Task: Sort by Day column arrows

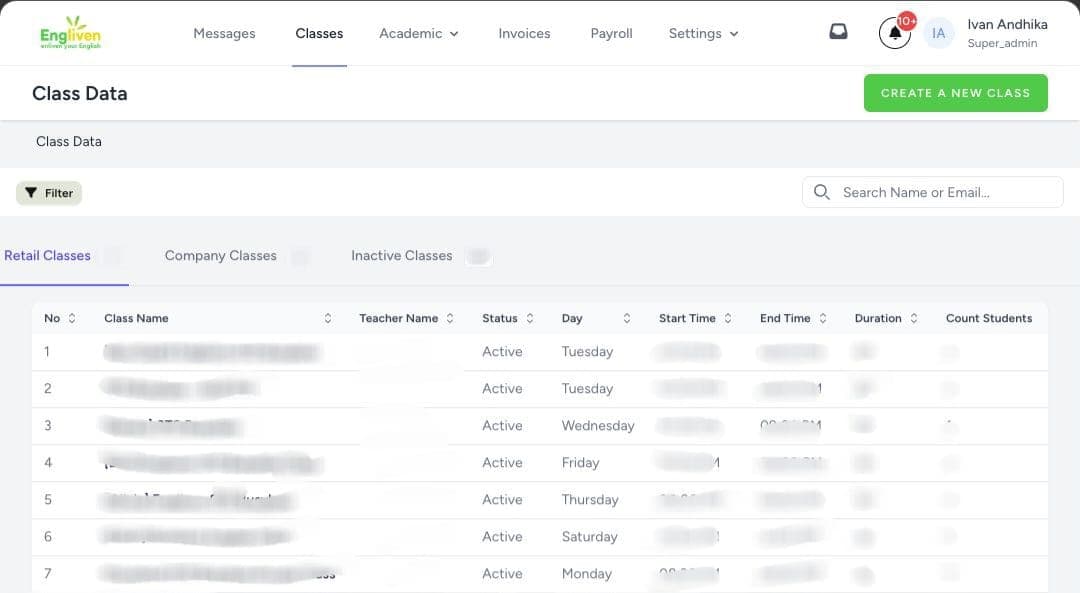Action: coord(627,318)
